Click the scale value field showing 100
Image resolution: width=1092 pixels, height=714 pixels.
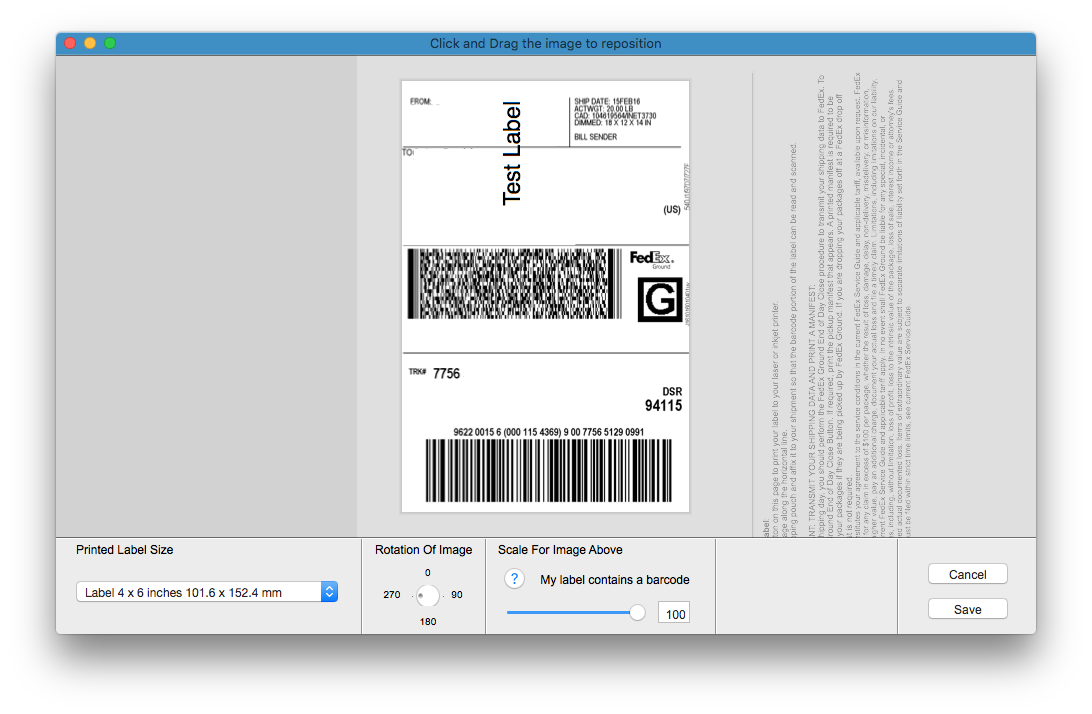(x=674, y=614)
